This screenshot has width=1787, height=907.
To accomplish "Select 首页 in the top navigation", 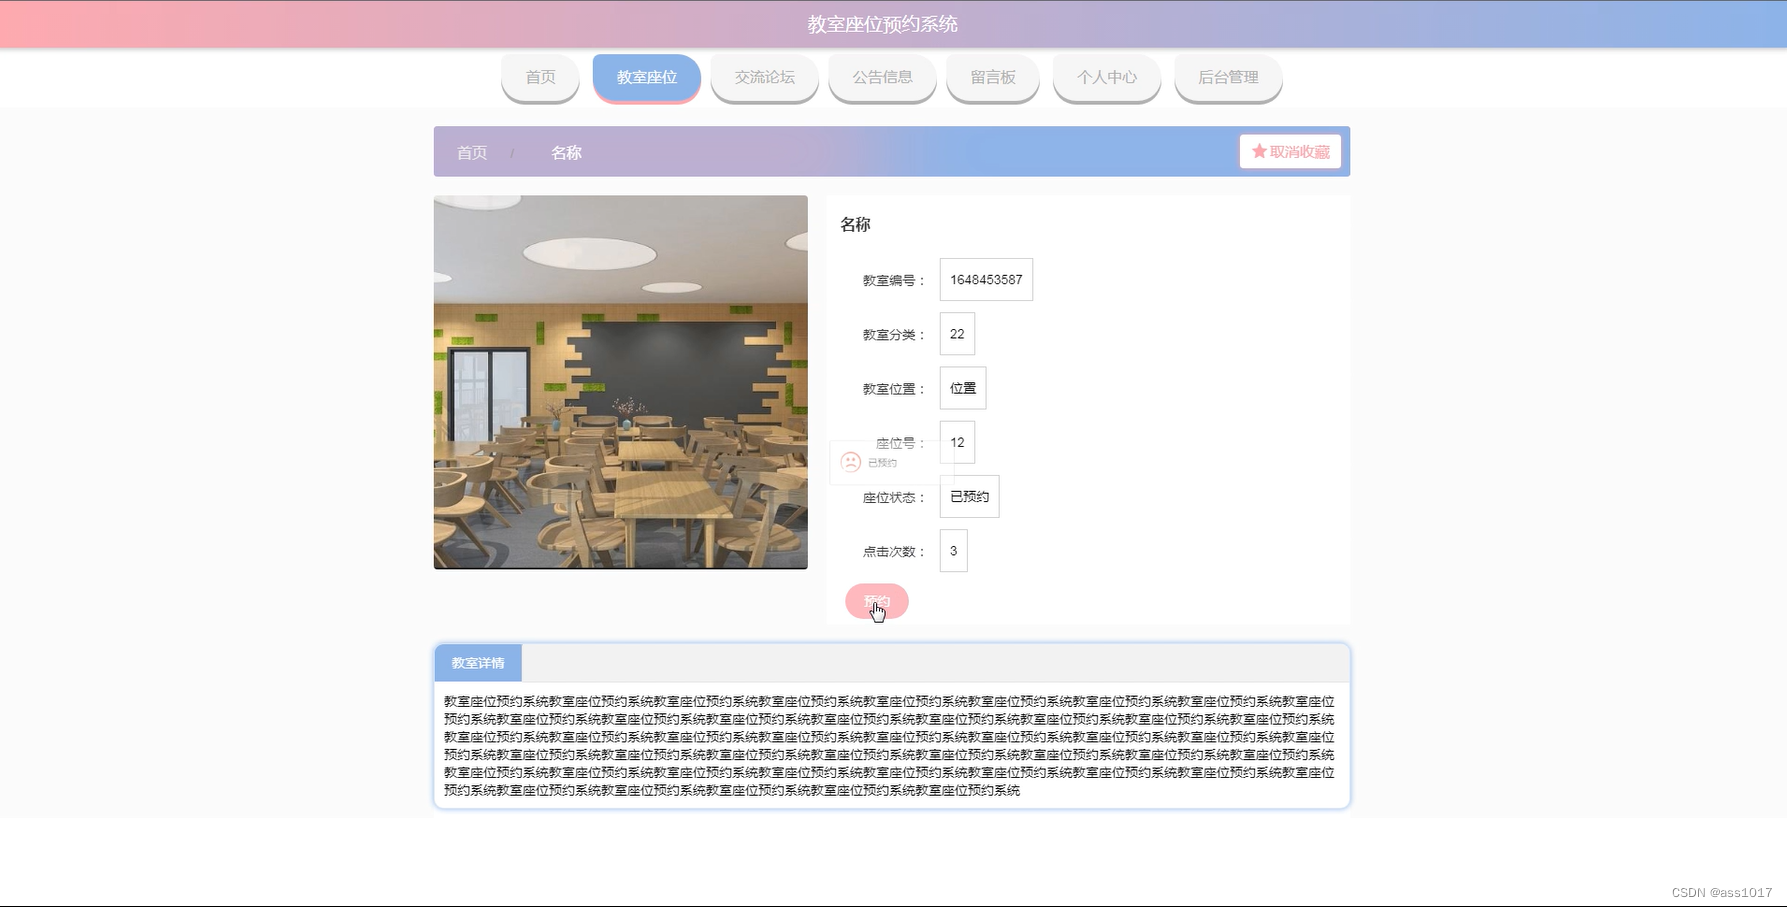I will click(539, 76).
